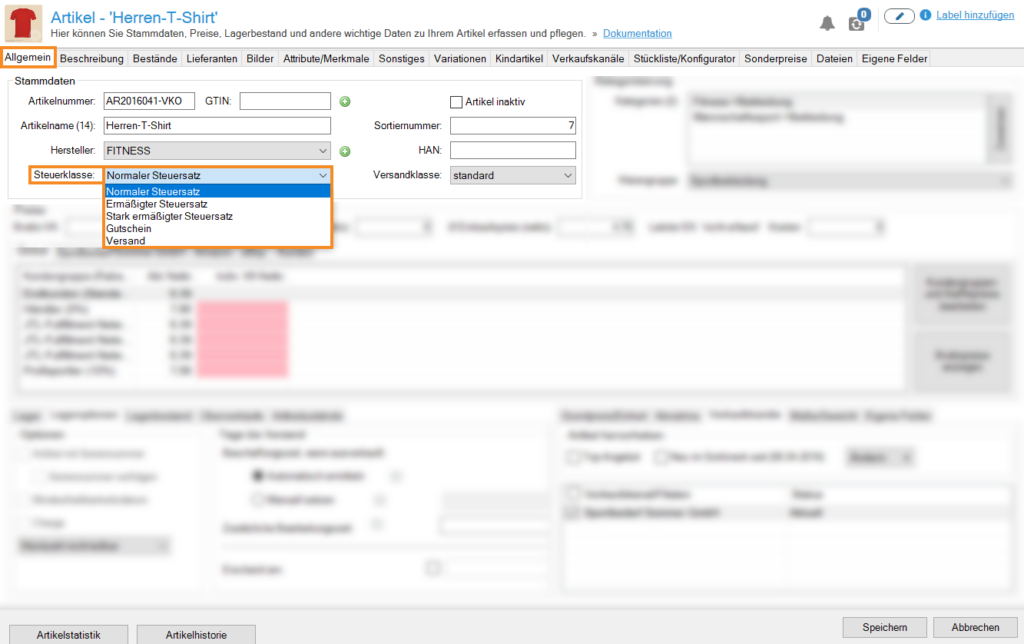This screenshot has width=1024, height=644.
Task: Expand the Hersteller dropdown showing FITNESS
Action: [217, 151]
